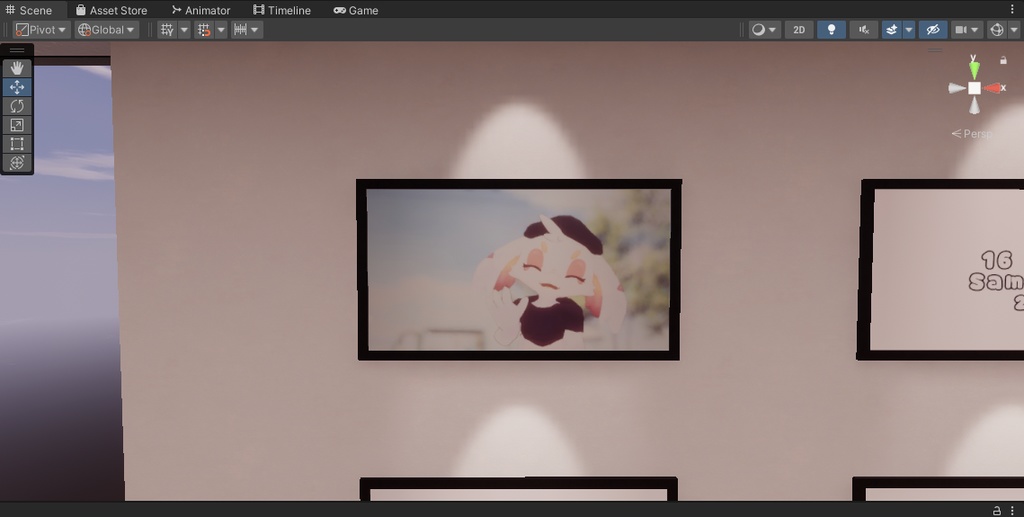
Task: Open the Timeline tab
Action: (x=282, y=10)
